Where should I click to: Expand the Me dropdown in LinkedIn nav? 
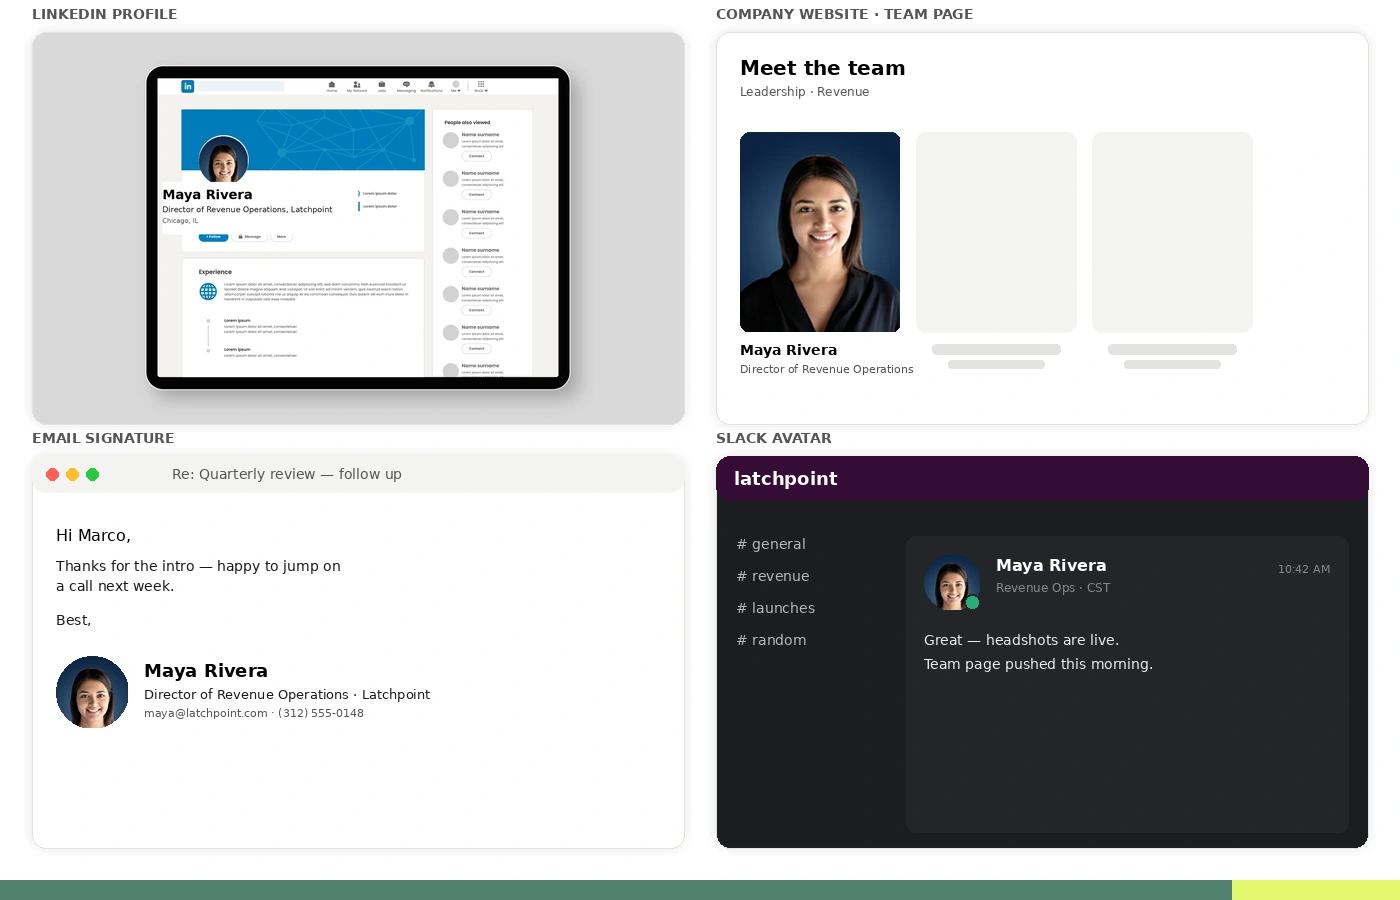pos(456,86)
